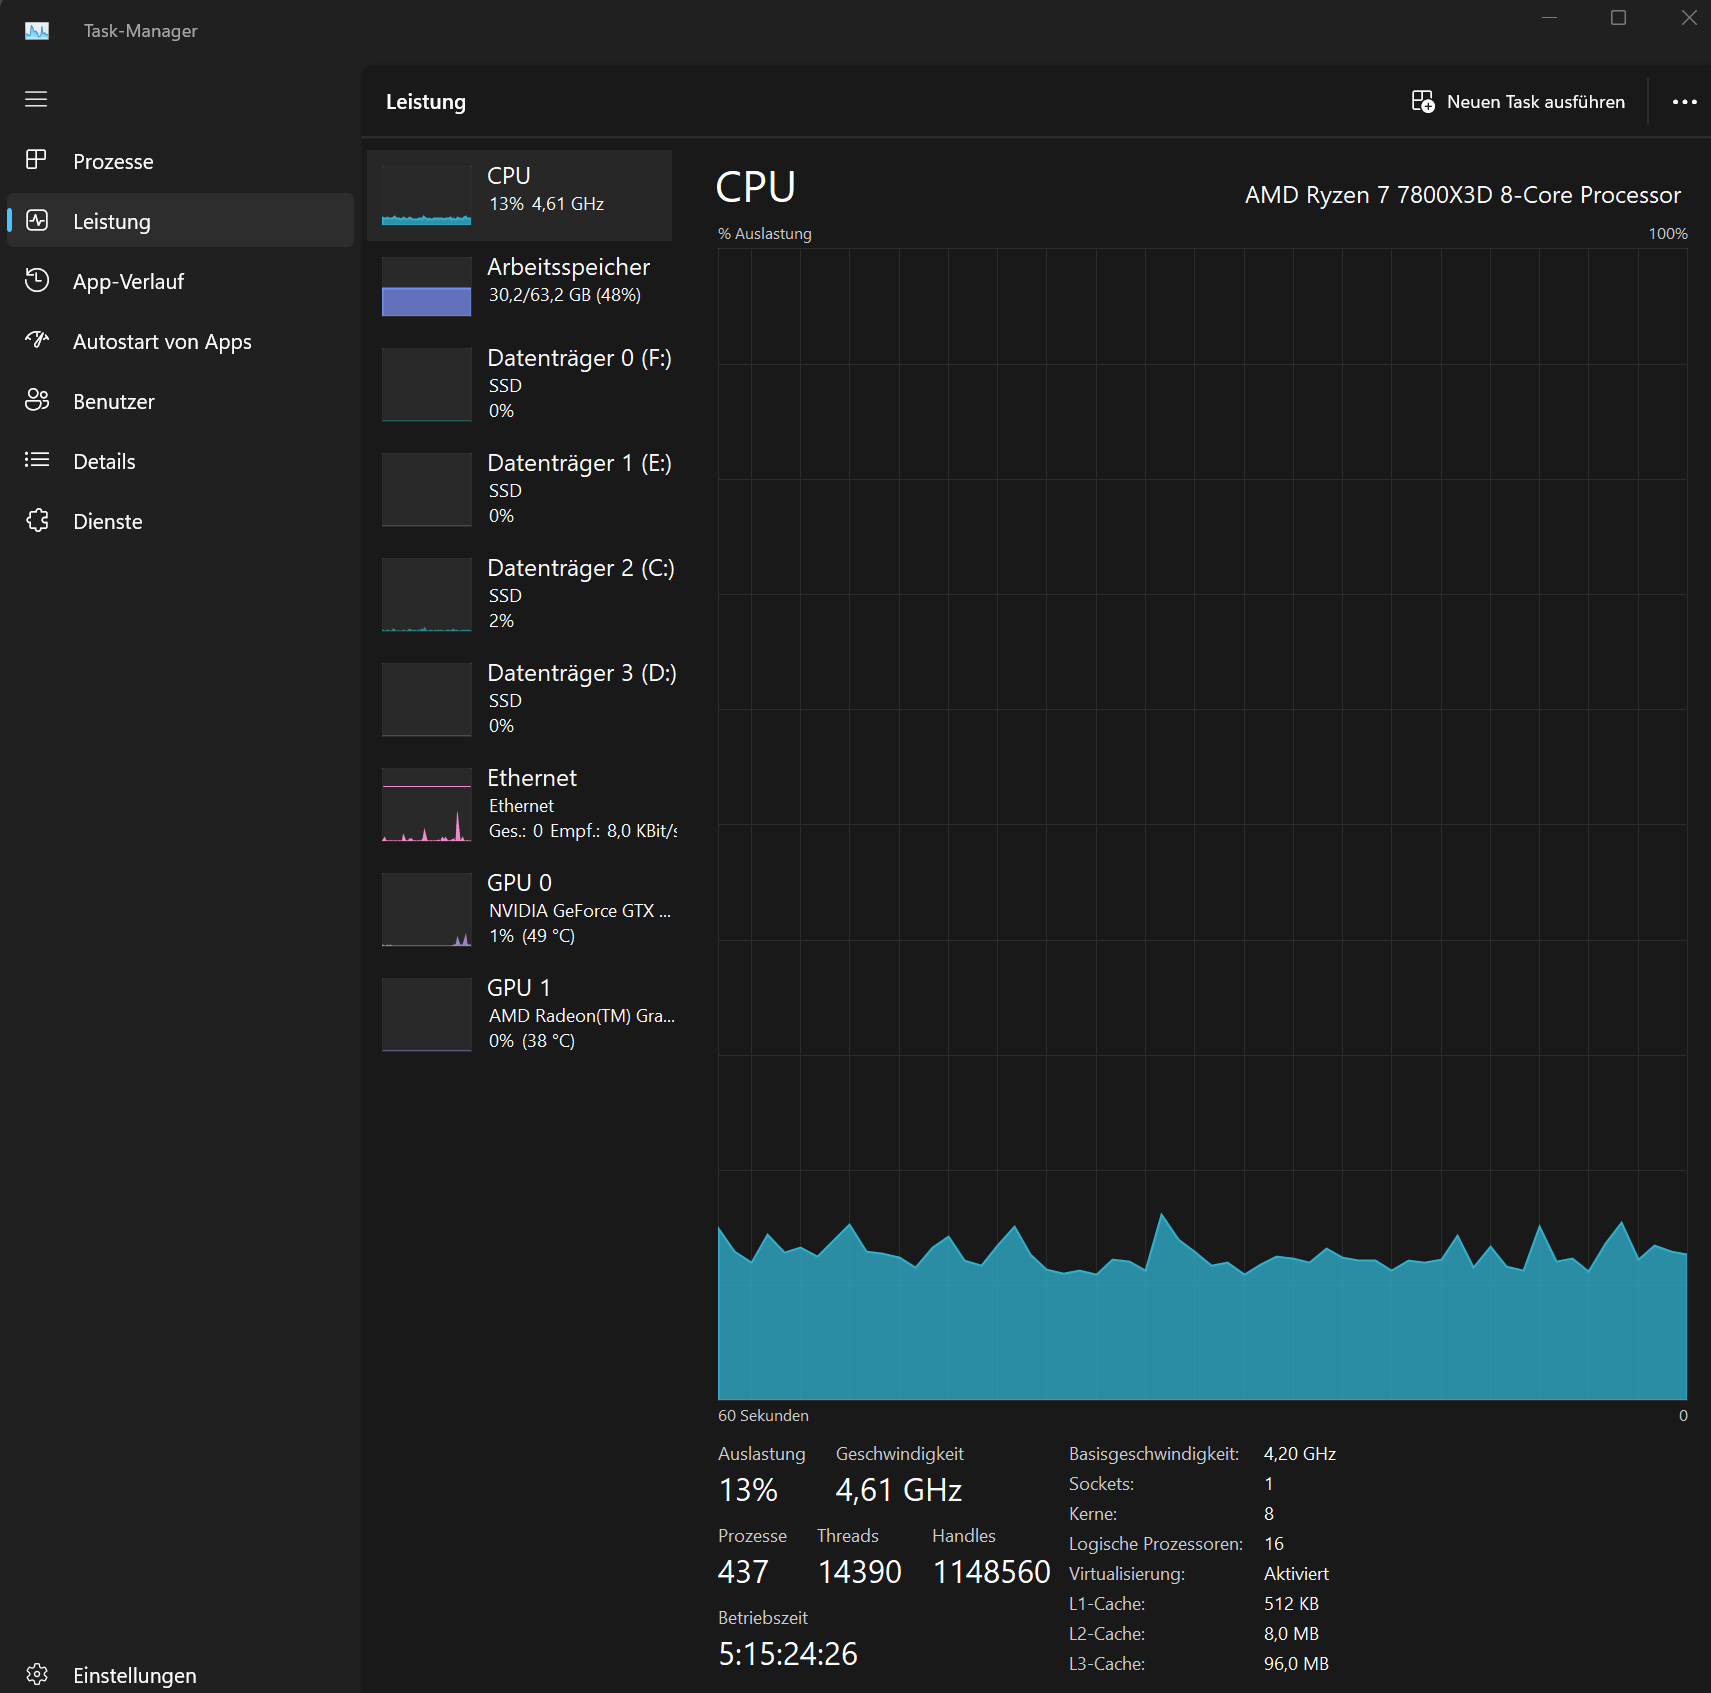Close the Task-Manager window
Screen dimensions: 1711x1693
pyautogui.click(x=1688, y=18)
